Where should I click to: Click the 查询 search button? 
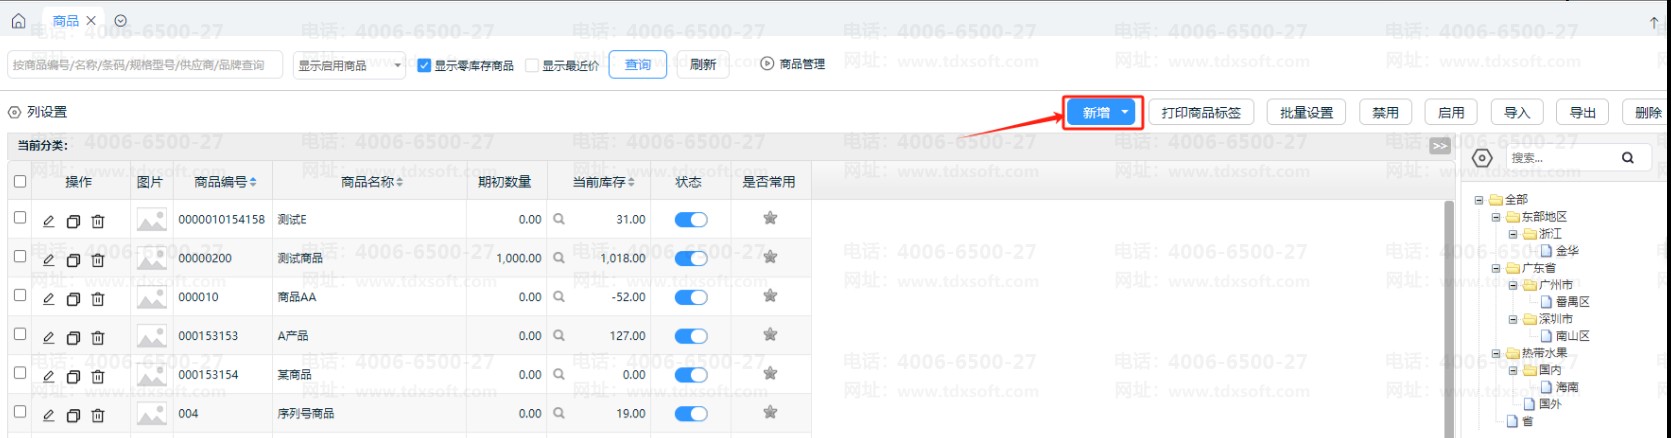[638, 65]
